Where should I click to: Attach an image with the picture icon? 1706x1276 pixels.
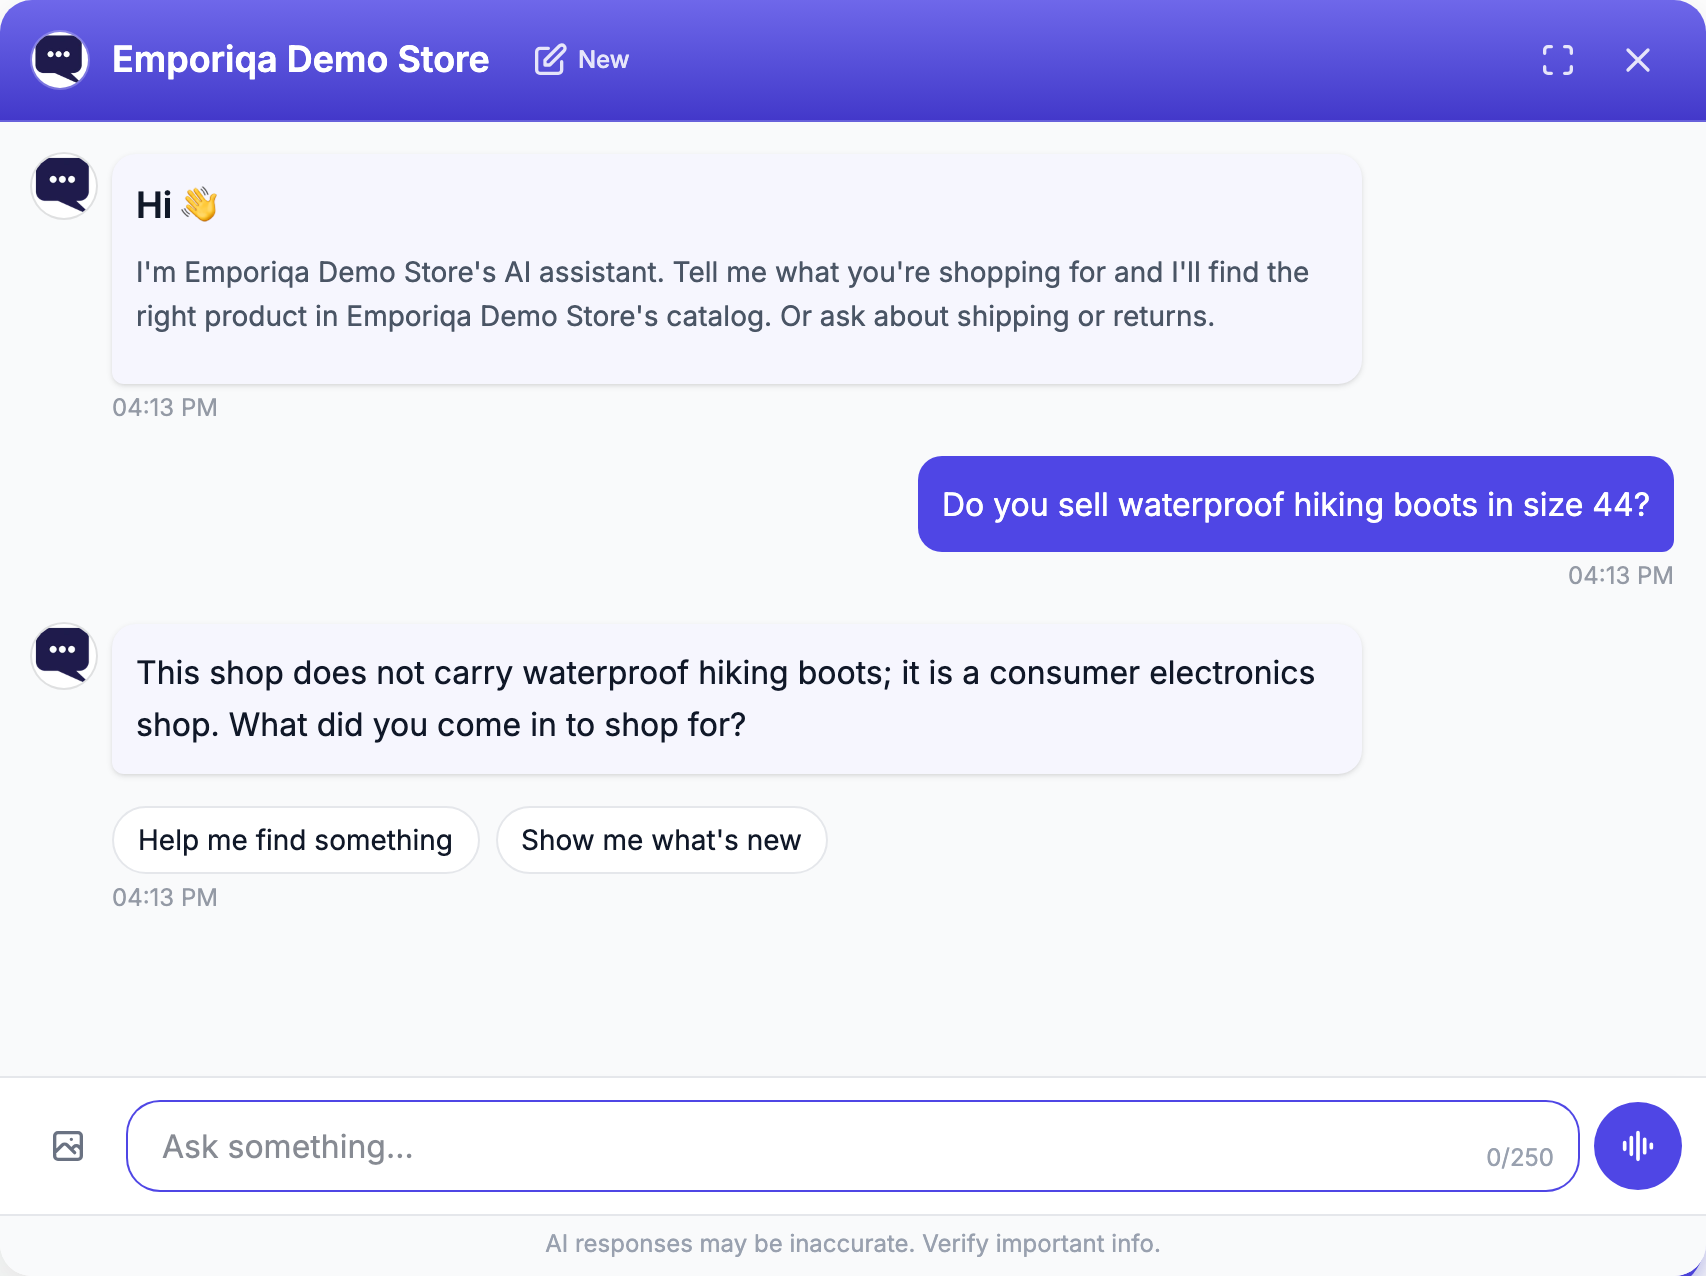click(x=68, y=1146)
